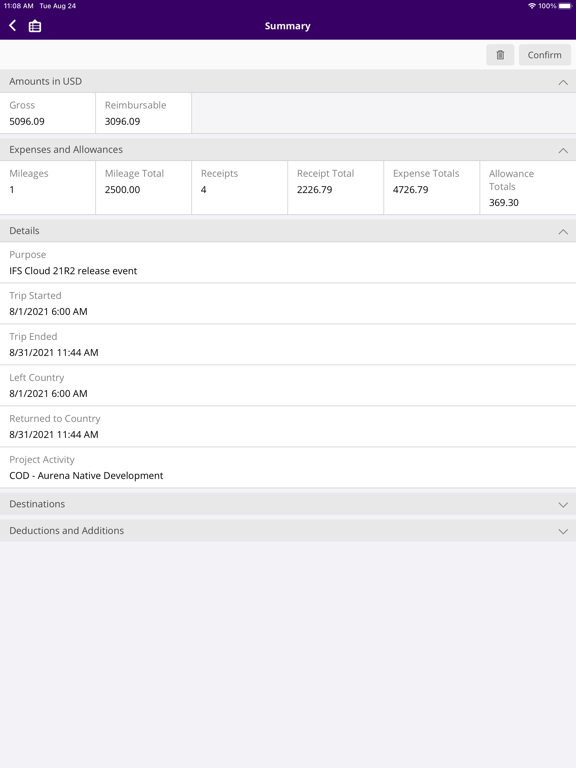The width and height of the screenshot is (576, 768).
Task: Delete report using trash can icon
Action: pos(500,55)
